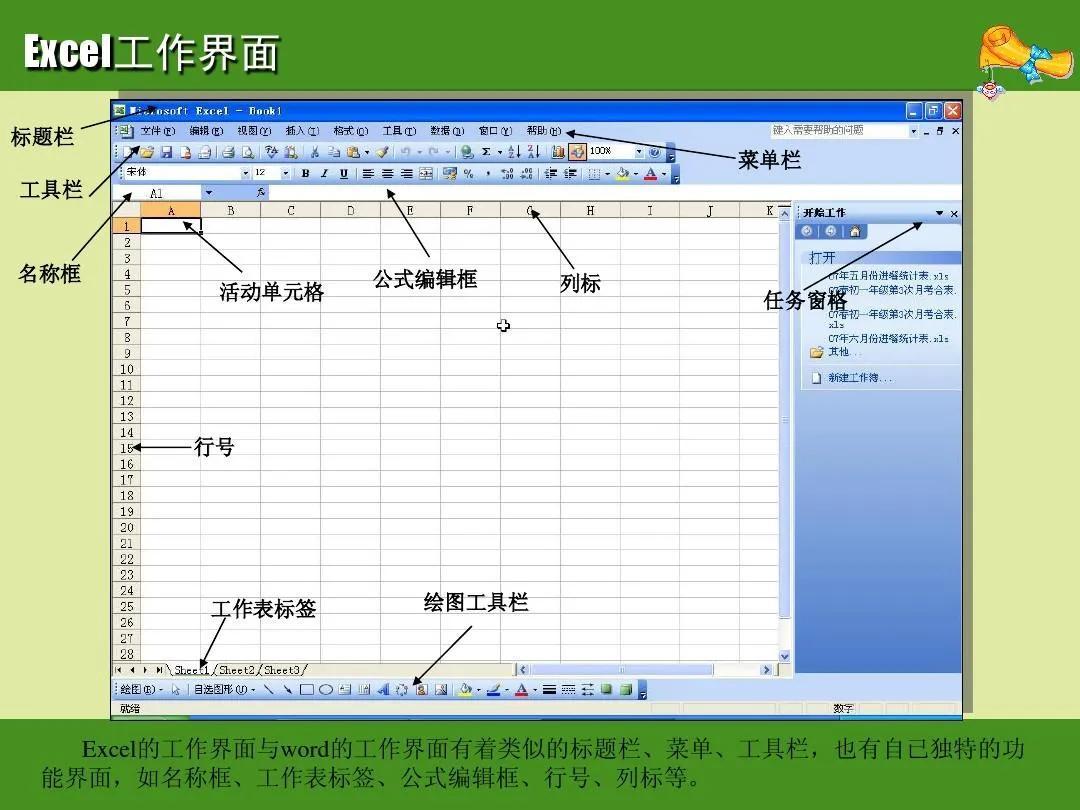Viewport: 1080px width, 810px height.
Task: Select the Rectangle drawing tool
Action: point(307,689)
